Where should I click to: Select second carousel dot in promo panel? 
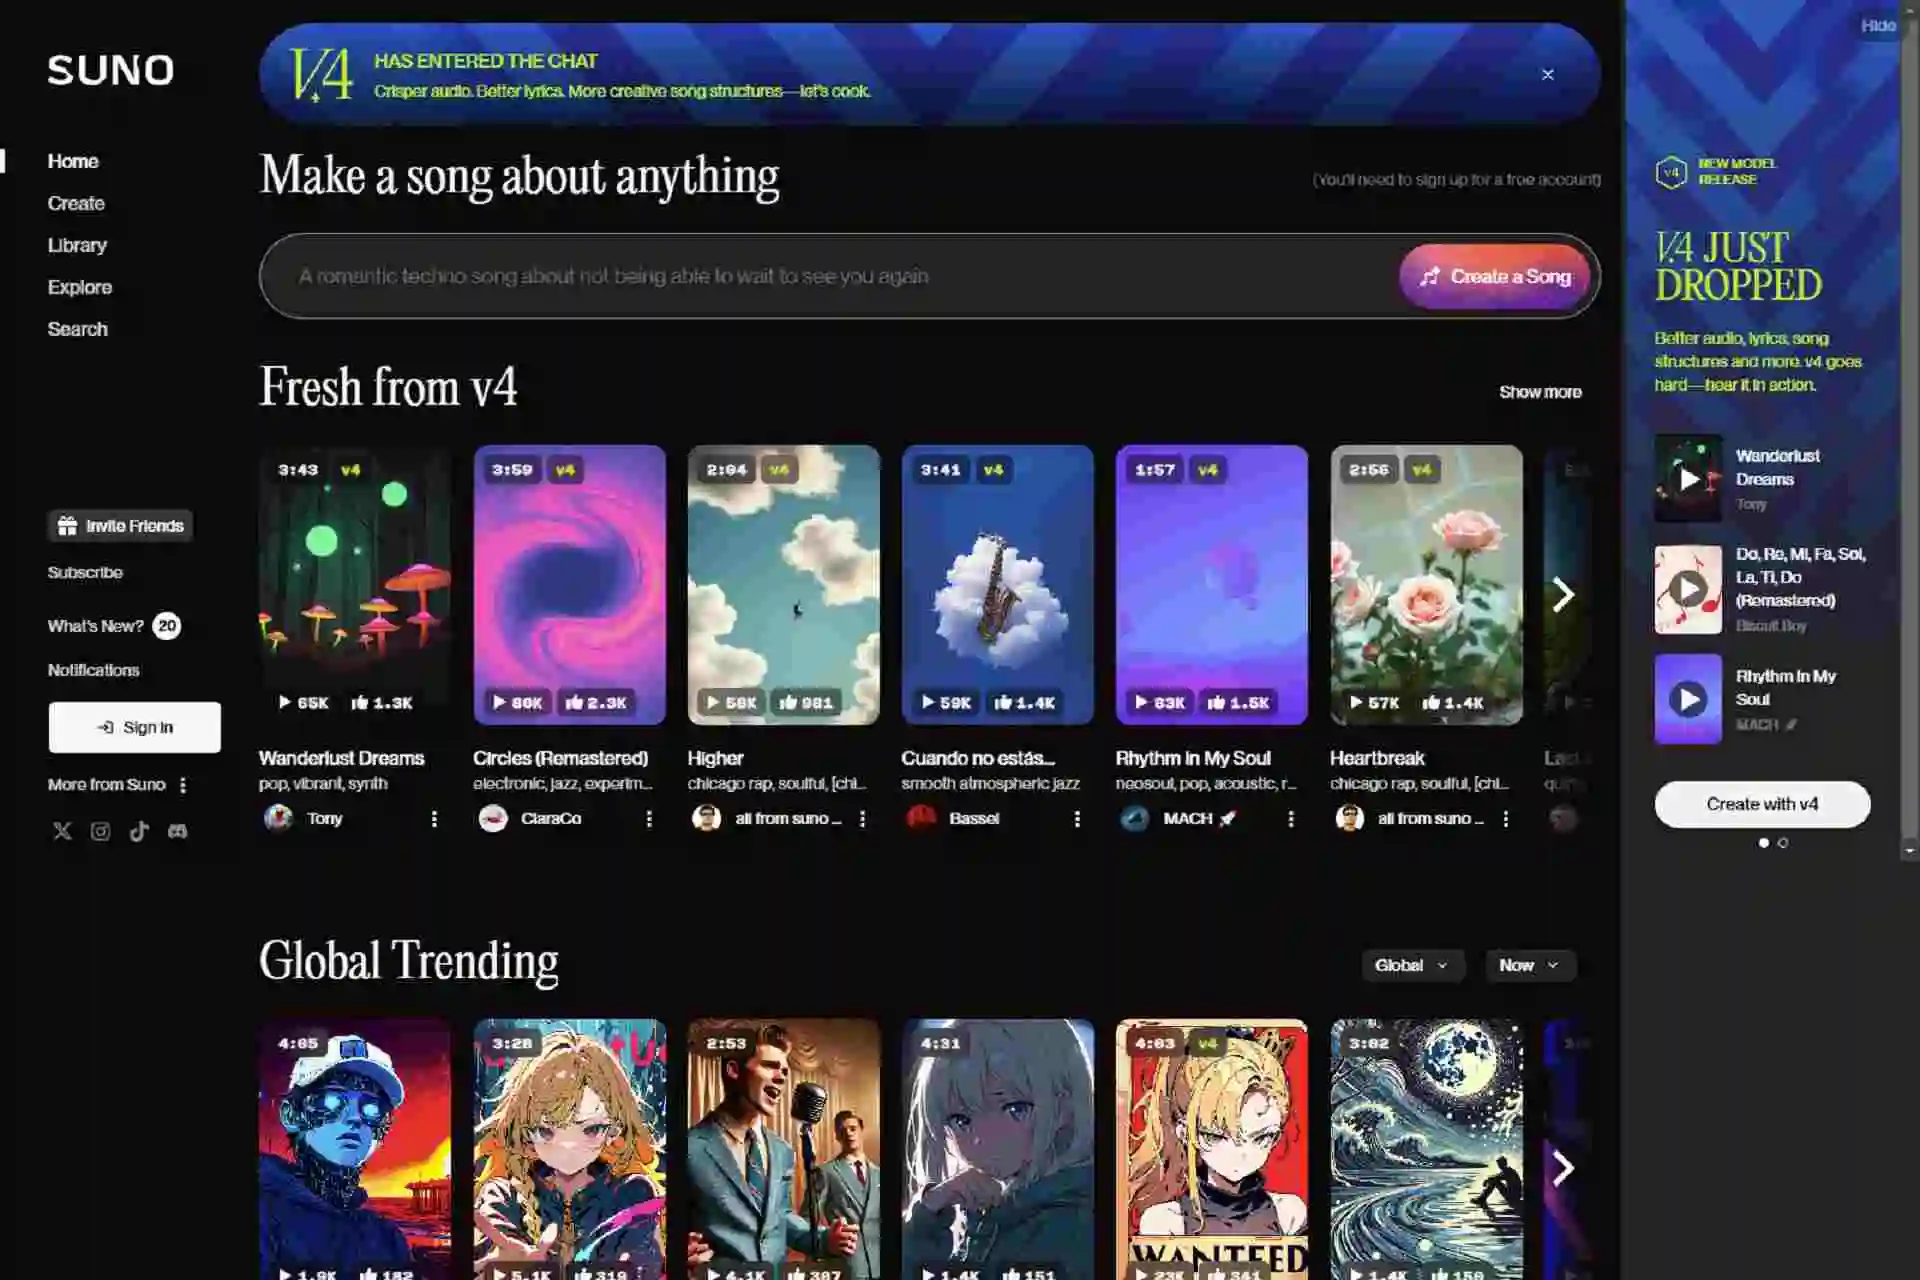coord(1783,843)
